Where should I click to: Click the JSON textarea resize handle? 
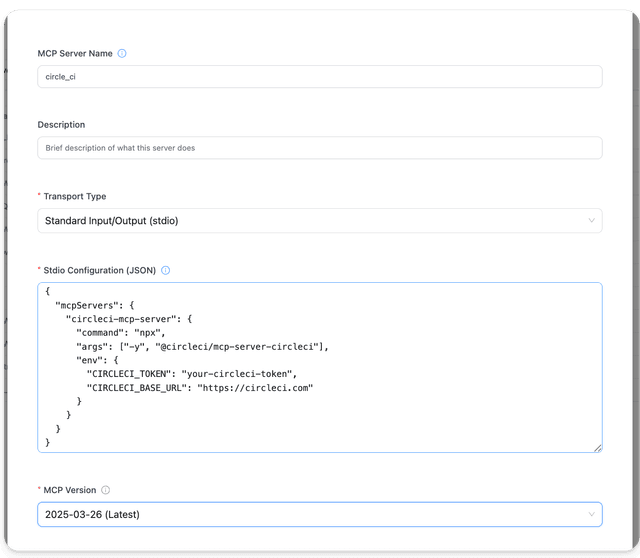point(598,448)
